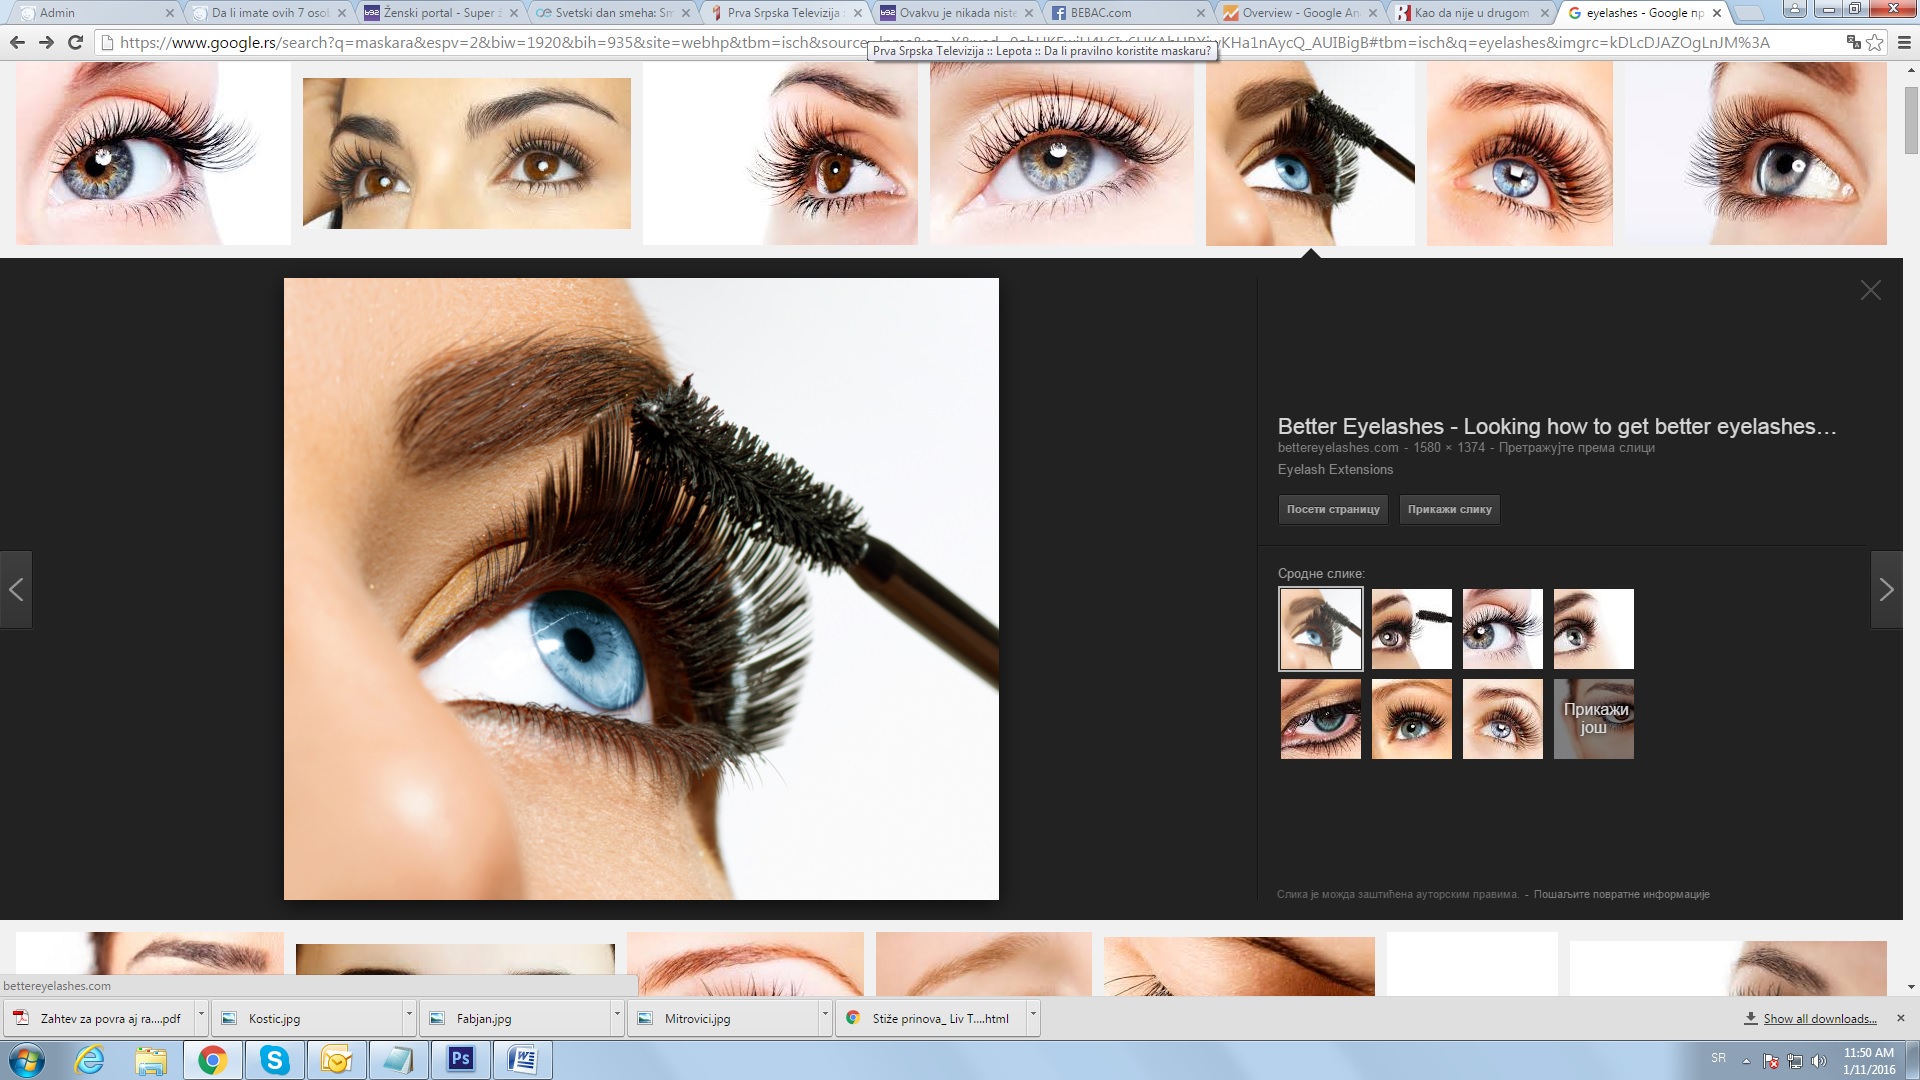This screenshot has width=1920, height=1080.
Task: Click the browser reload page icon
Action: [75, 43]
